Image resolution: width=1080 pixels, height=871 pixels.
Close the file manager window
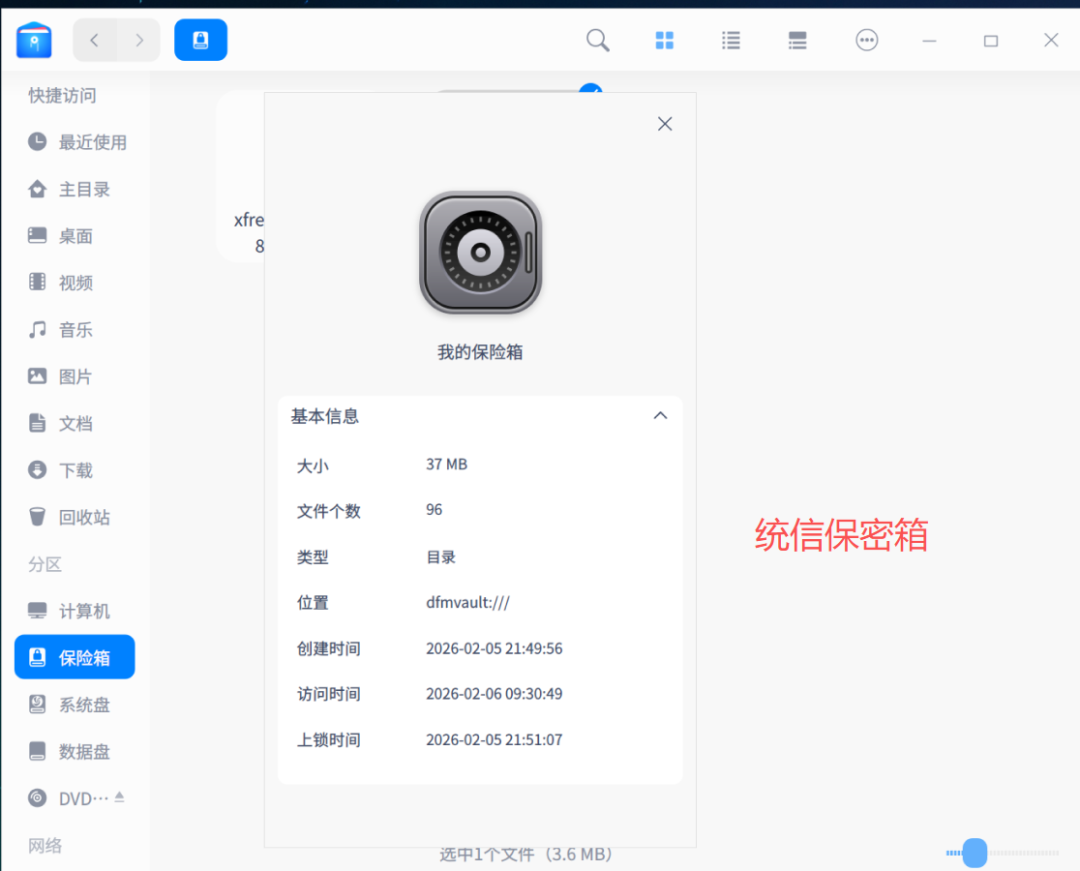click(x=1050, y=40)
